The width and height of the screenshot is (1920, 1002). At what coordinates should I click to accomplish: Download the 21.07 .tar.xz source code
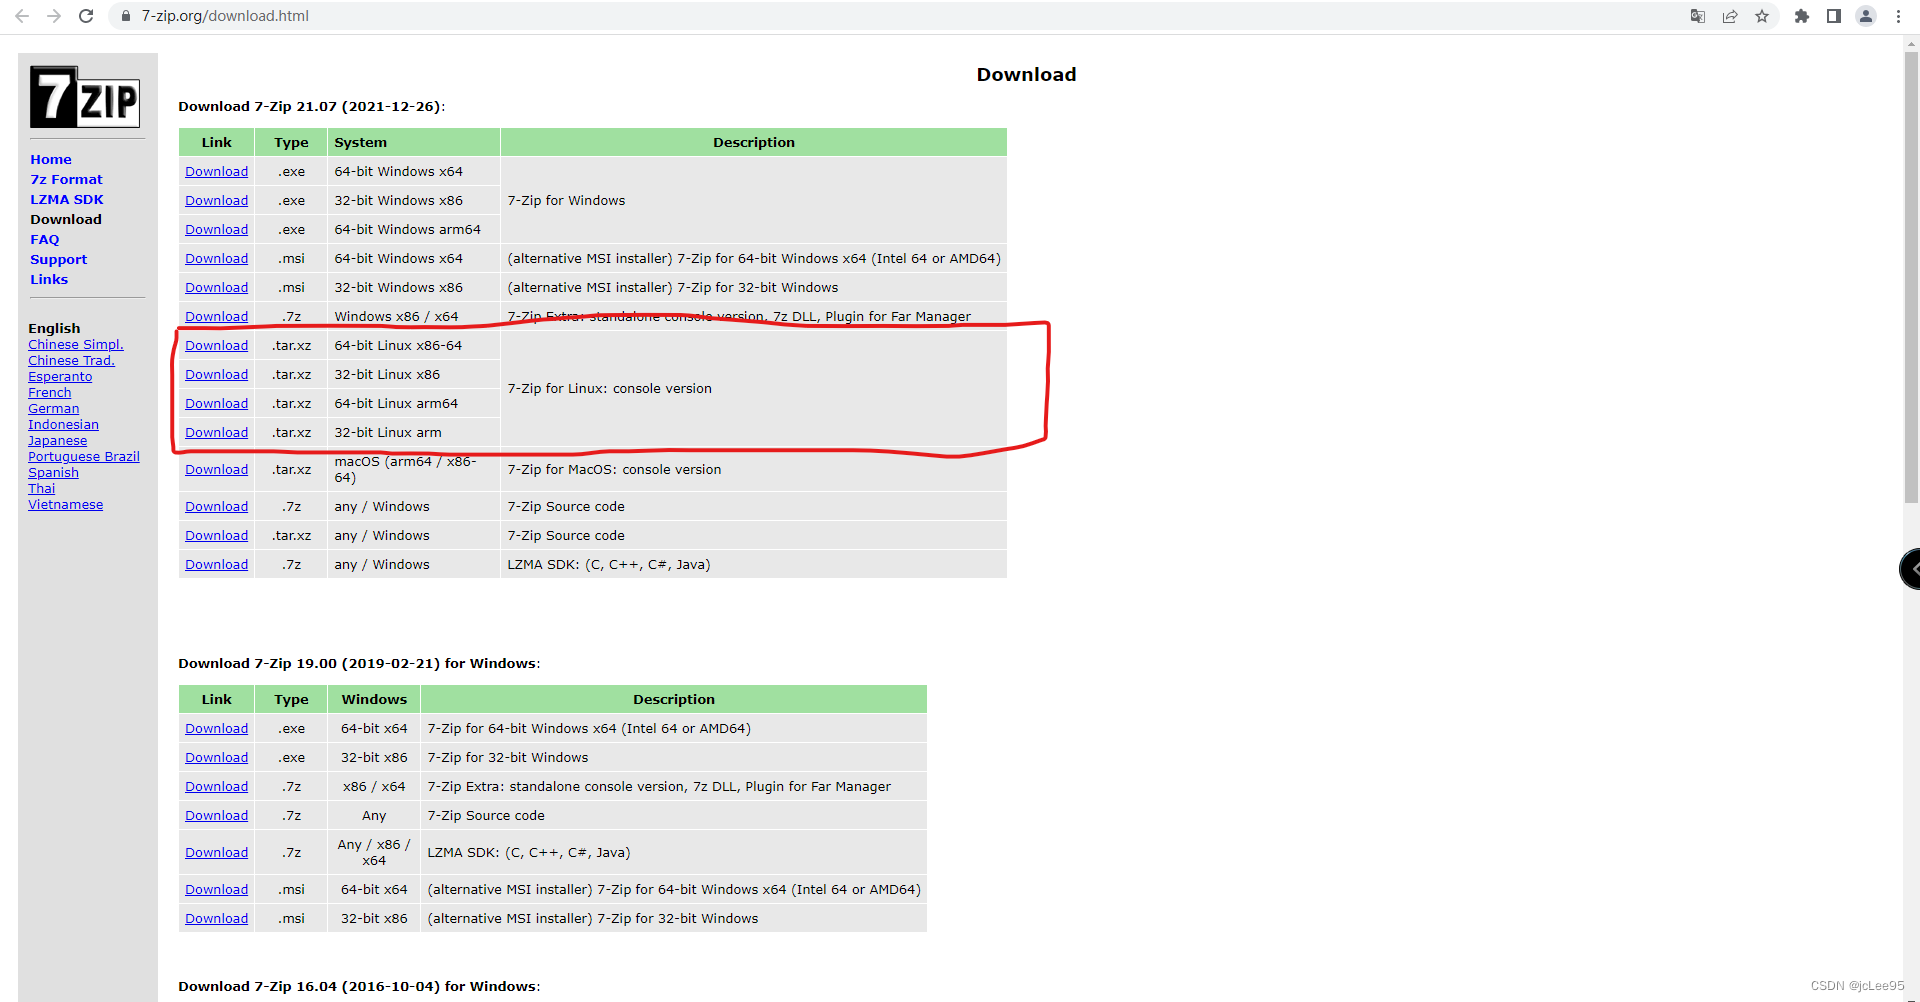pyautogui.click(x=216, y=536)
